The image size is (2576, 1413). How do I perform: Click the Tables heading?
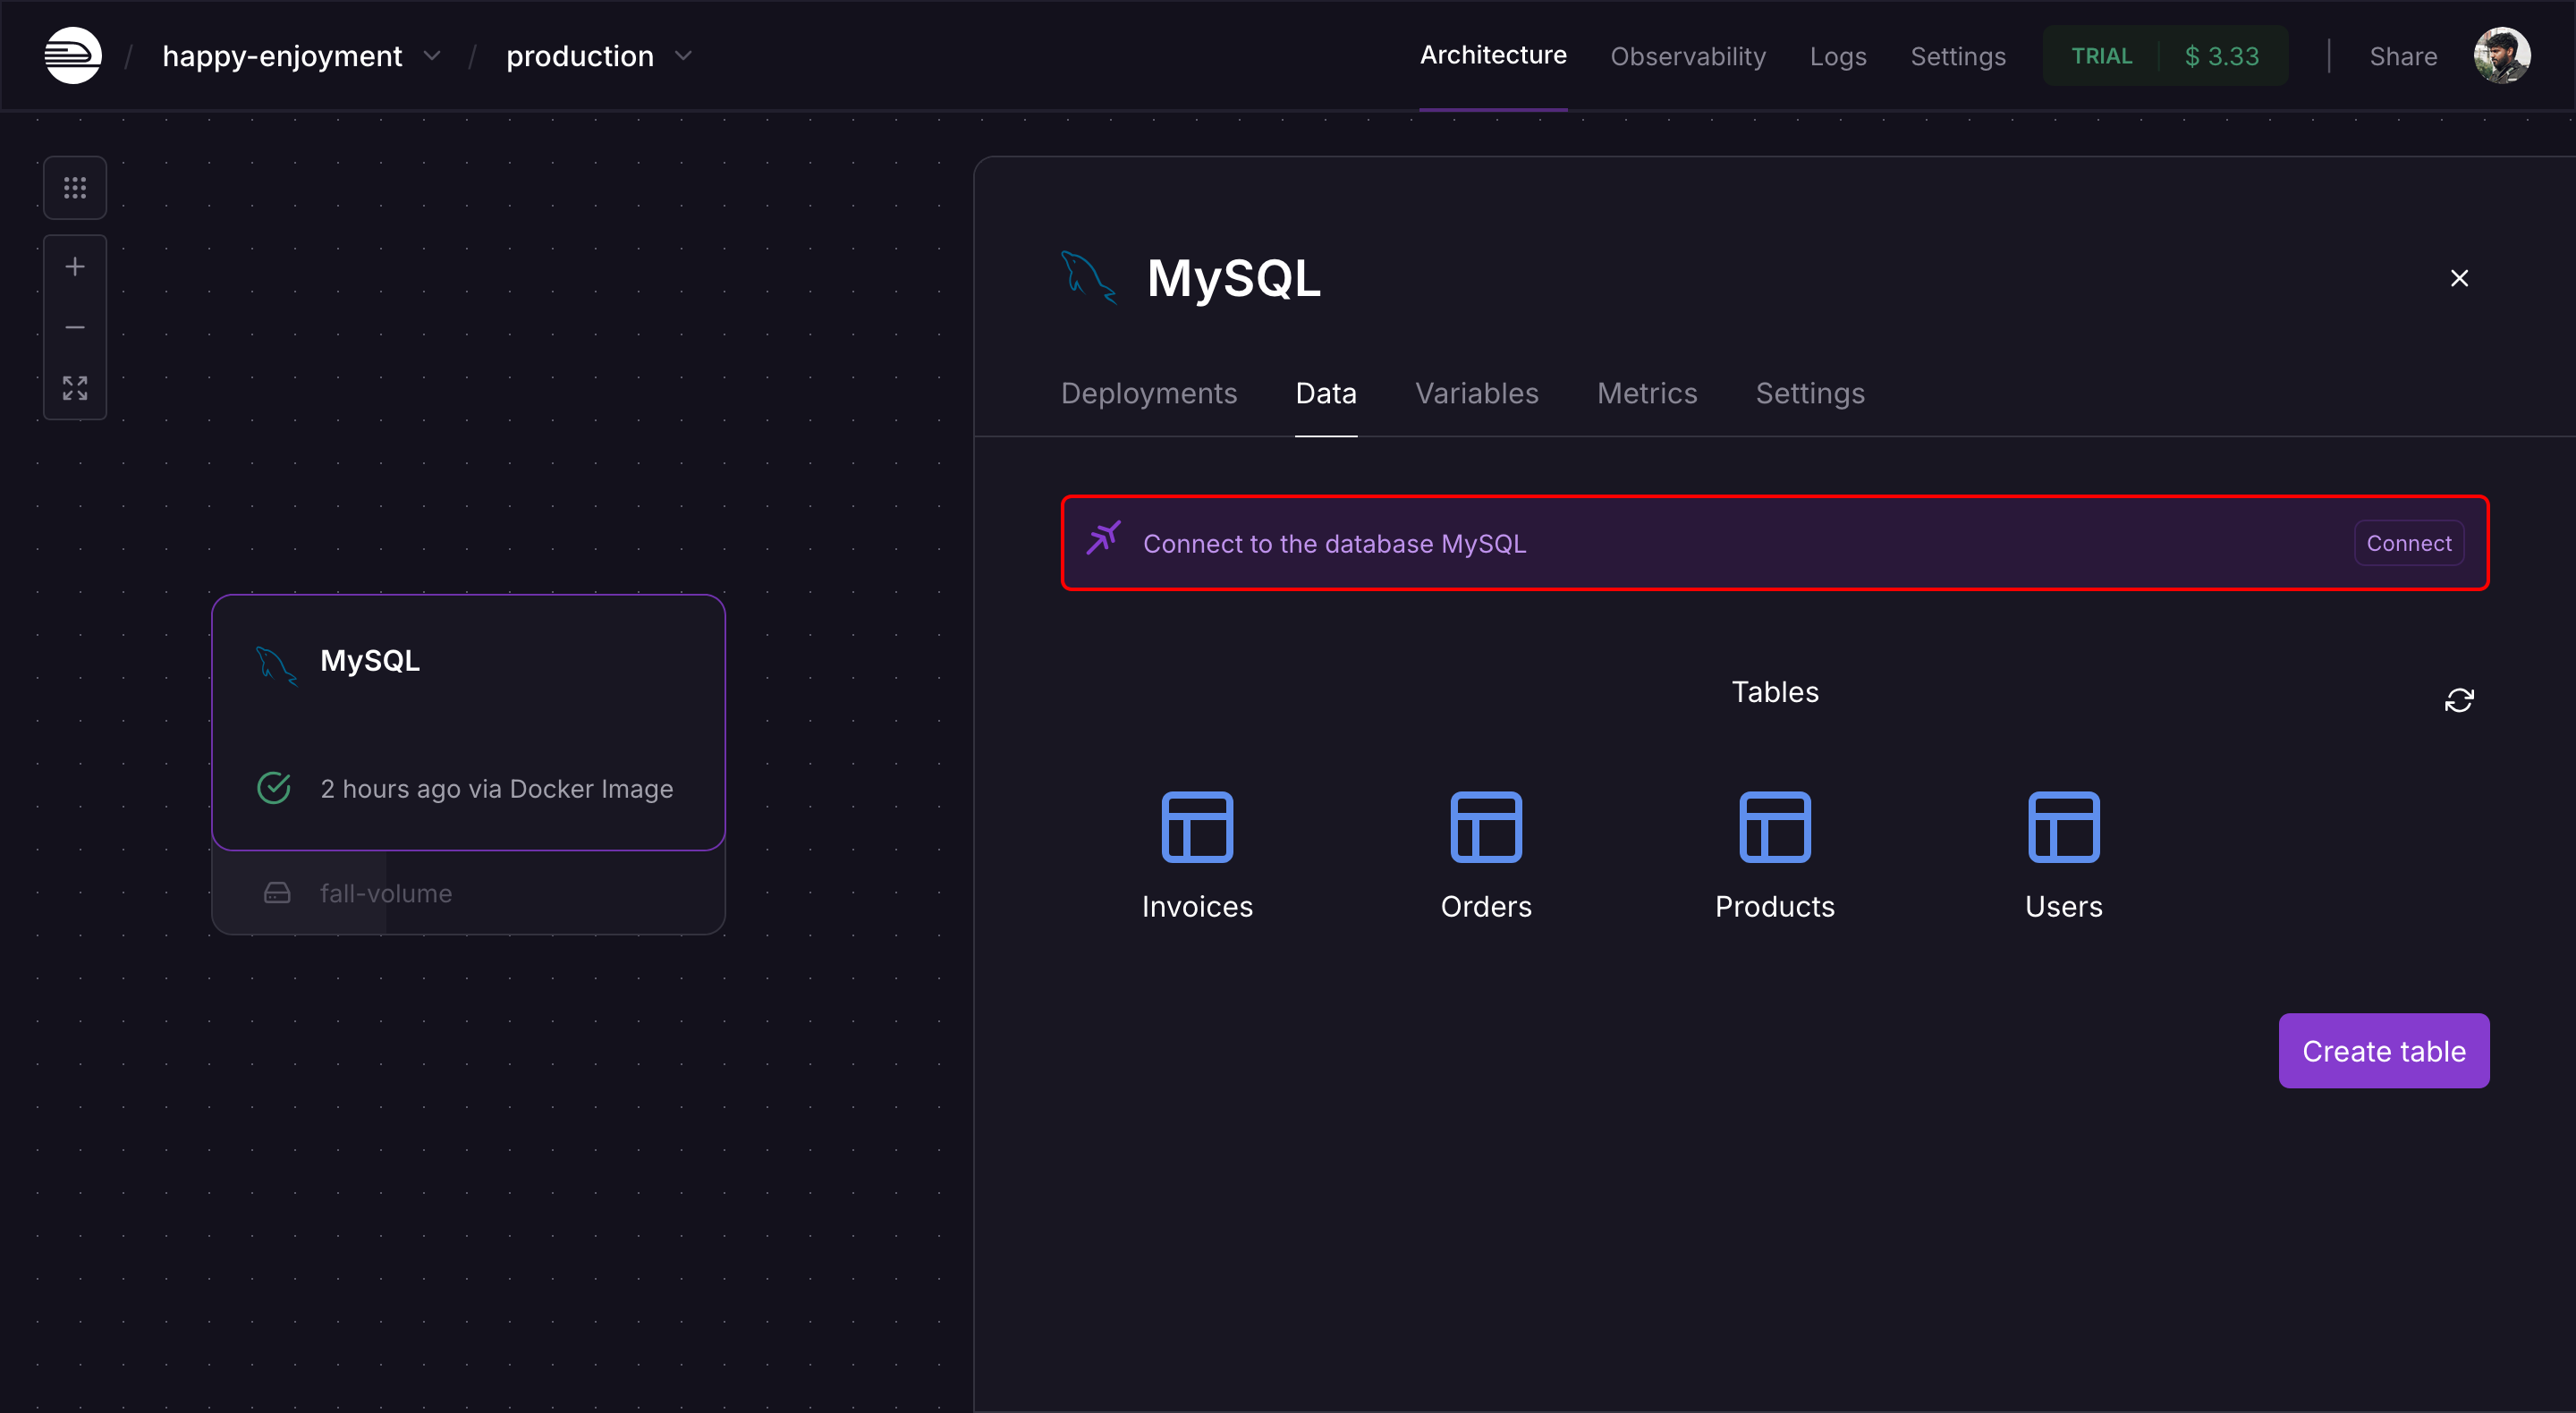1775,692
